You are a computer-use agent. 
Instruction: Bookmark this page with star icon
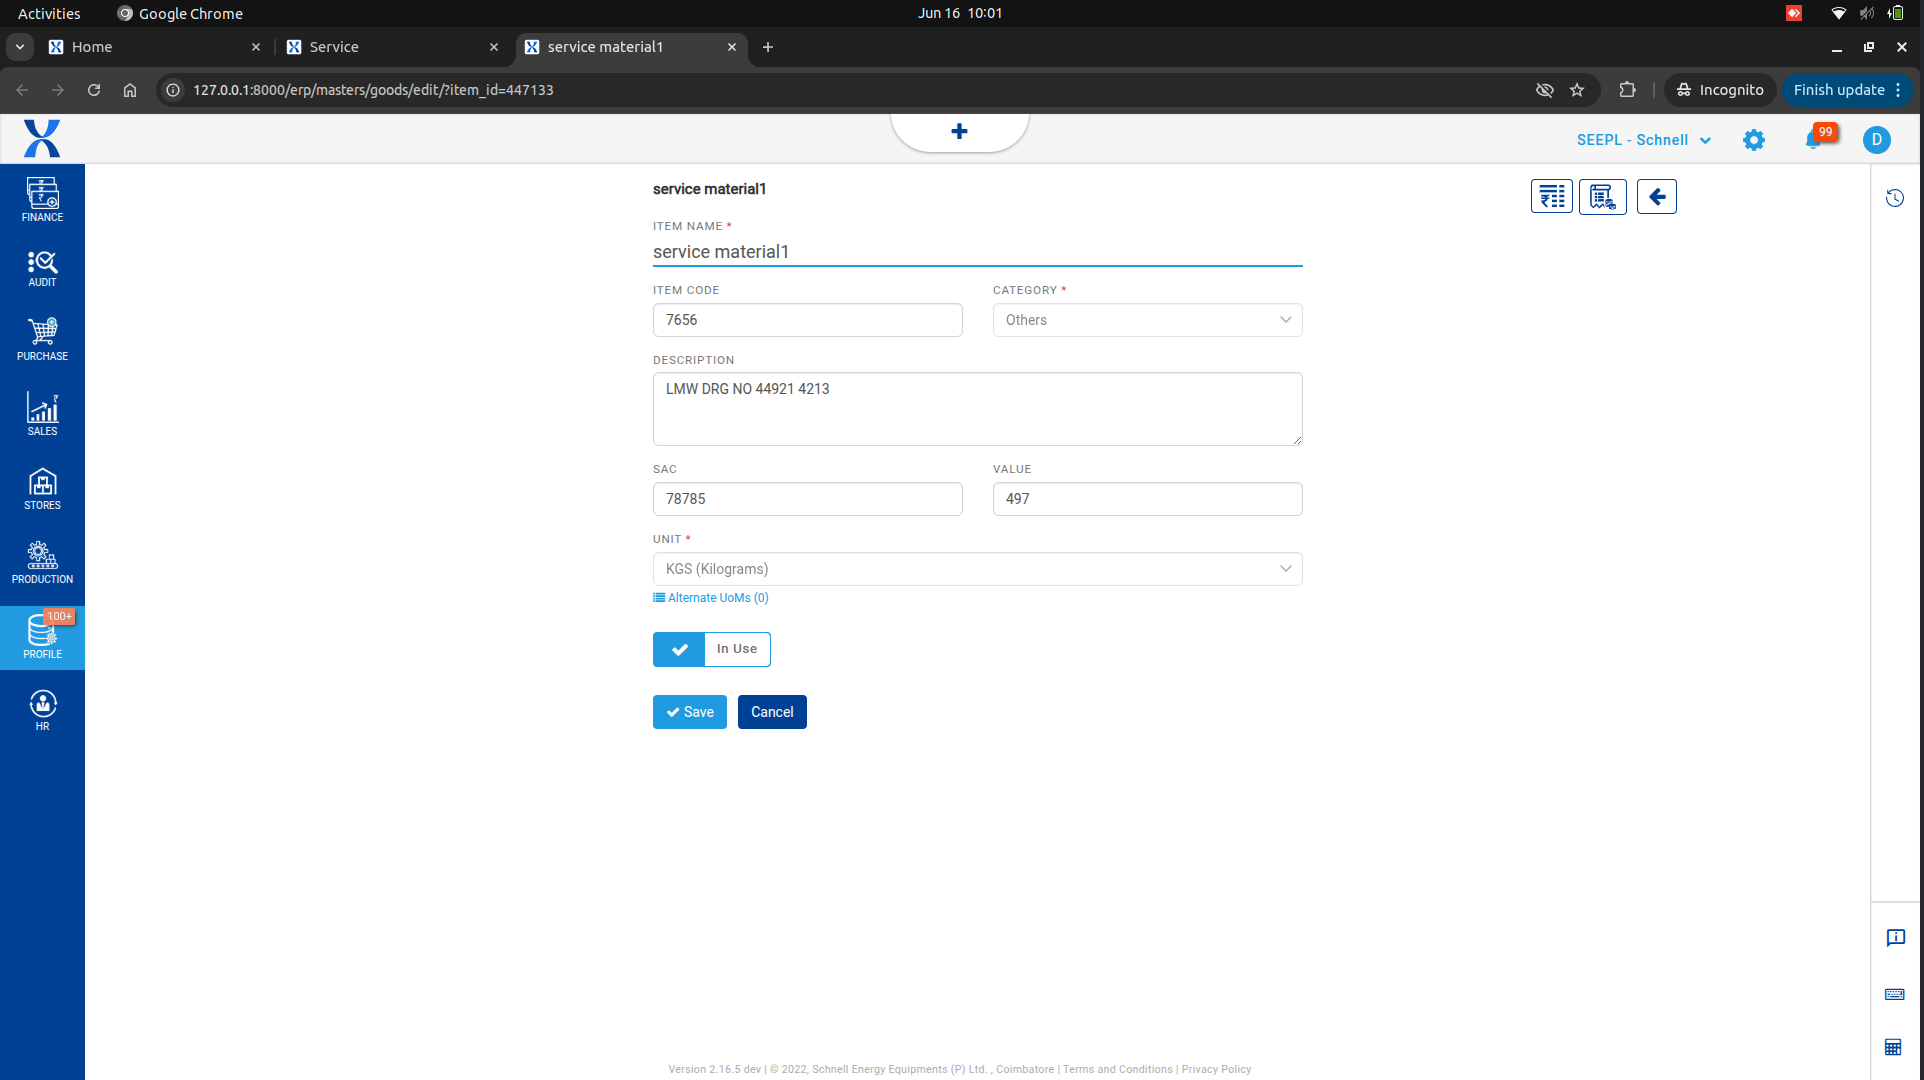point(1577,90)
